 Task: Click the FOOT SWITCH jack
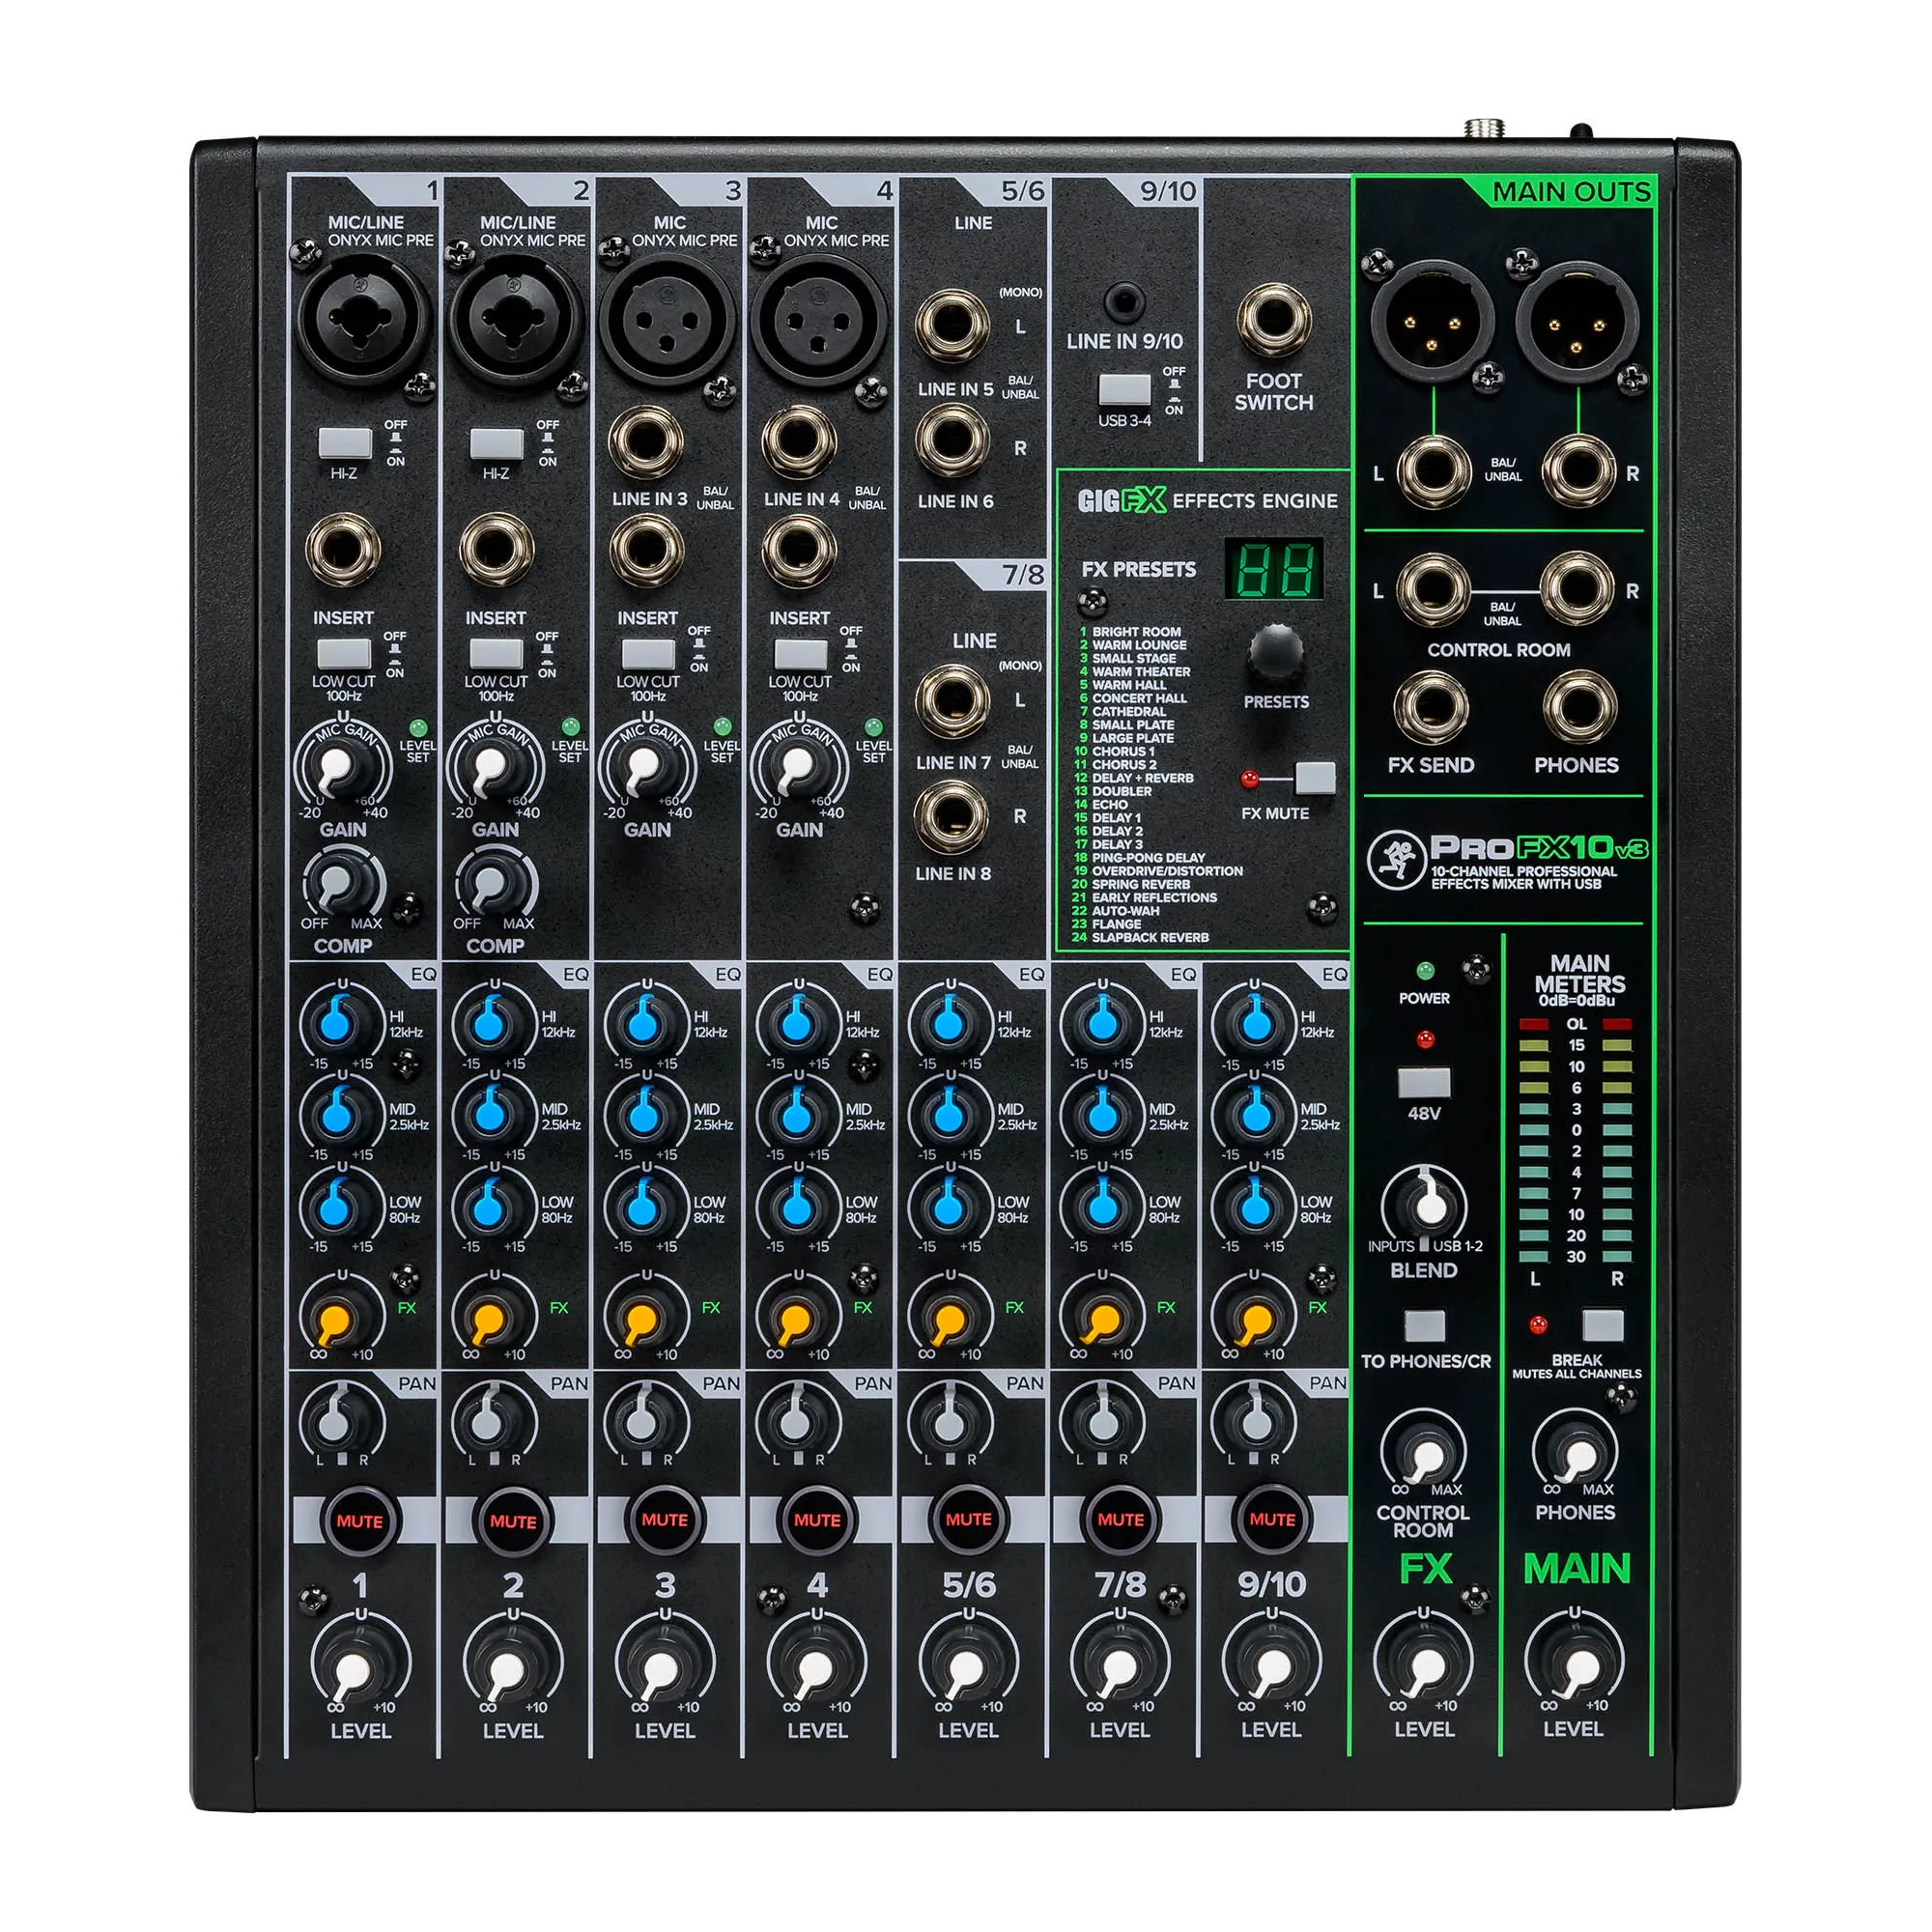[x=1273, y=320]
